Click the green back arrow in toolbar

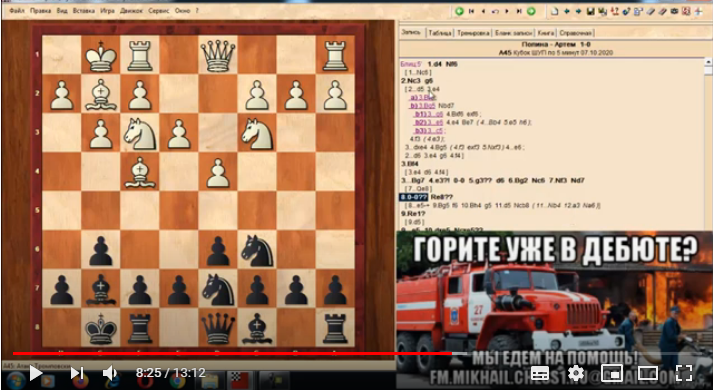[459, 11]
